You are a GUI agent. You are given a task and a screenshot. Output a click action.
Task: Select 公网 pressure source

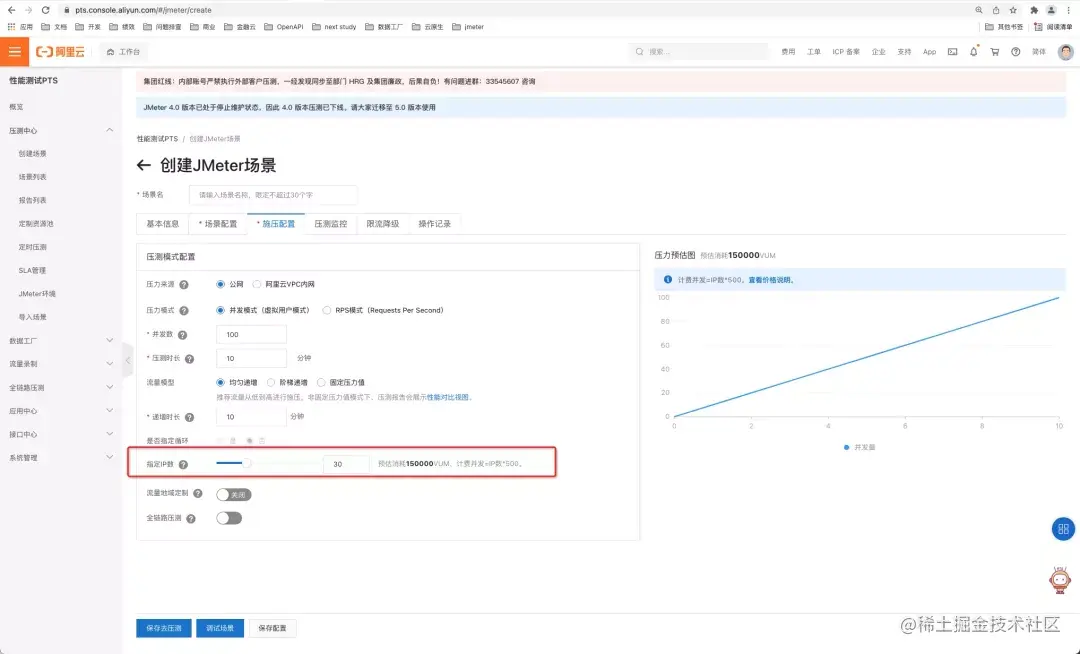tap(220, 284)
